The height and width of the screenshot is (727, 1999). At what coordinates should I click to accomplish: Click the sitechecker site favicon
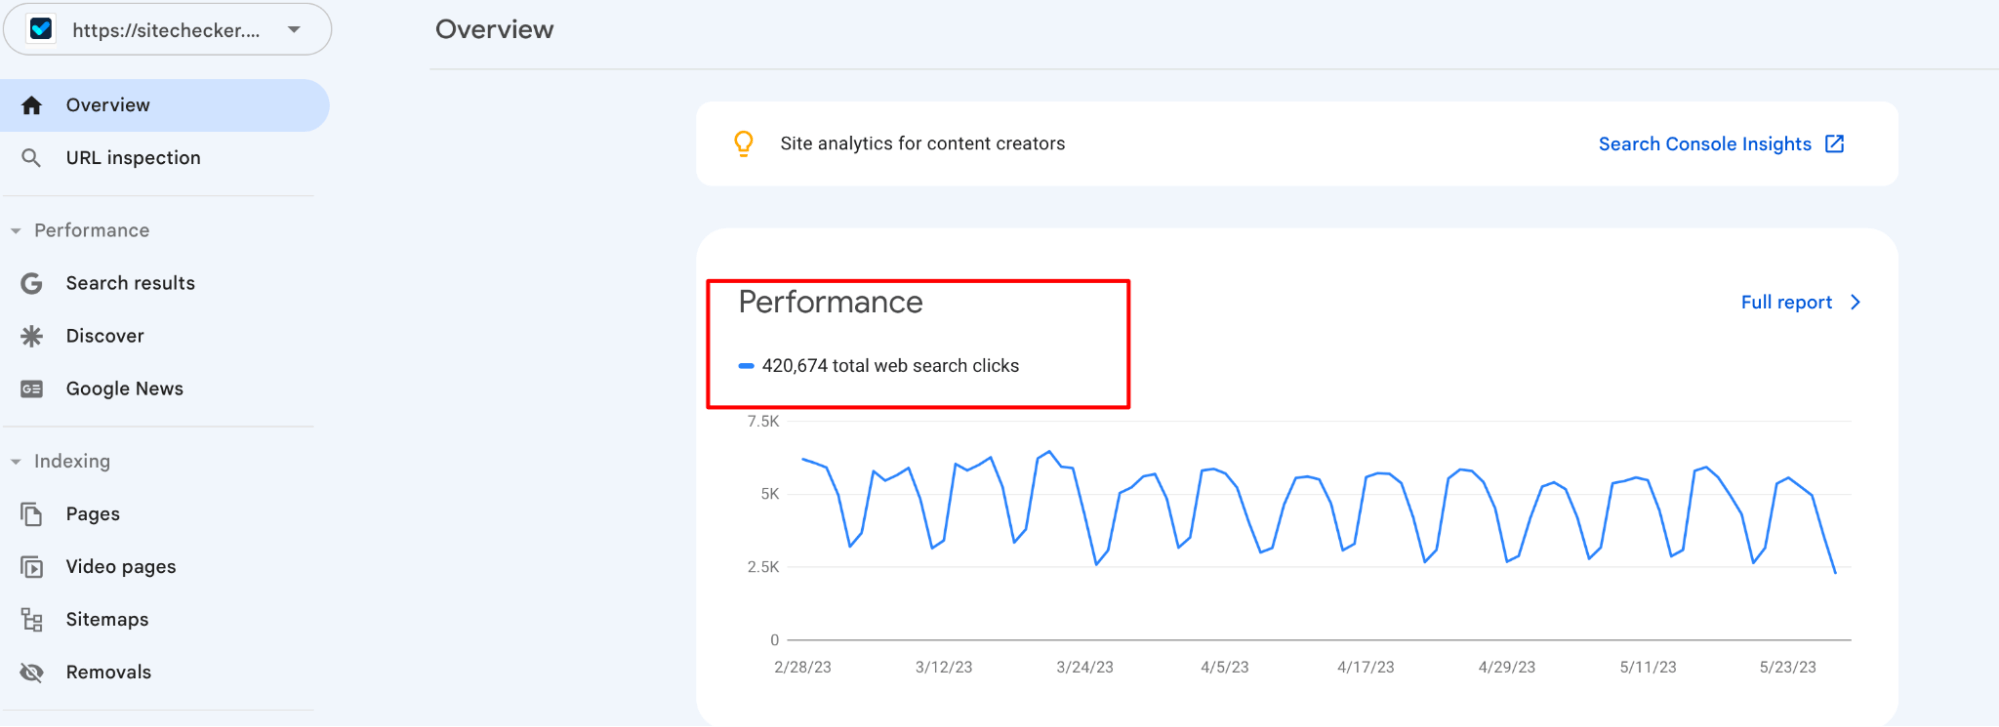click(x=41, y=29)
